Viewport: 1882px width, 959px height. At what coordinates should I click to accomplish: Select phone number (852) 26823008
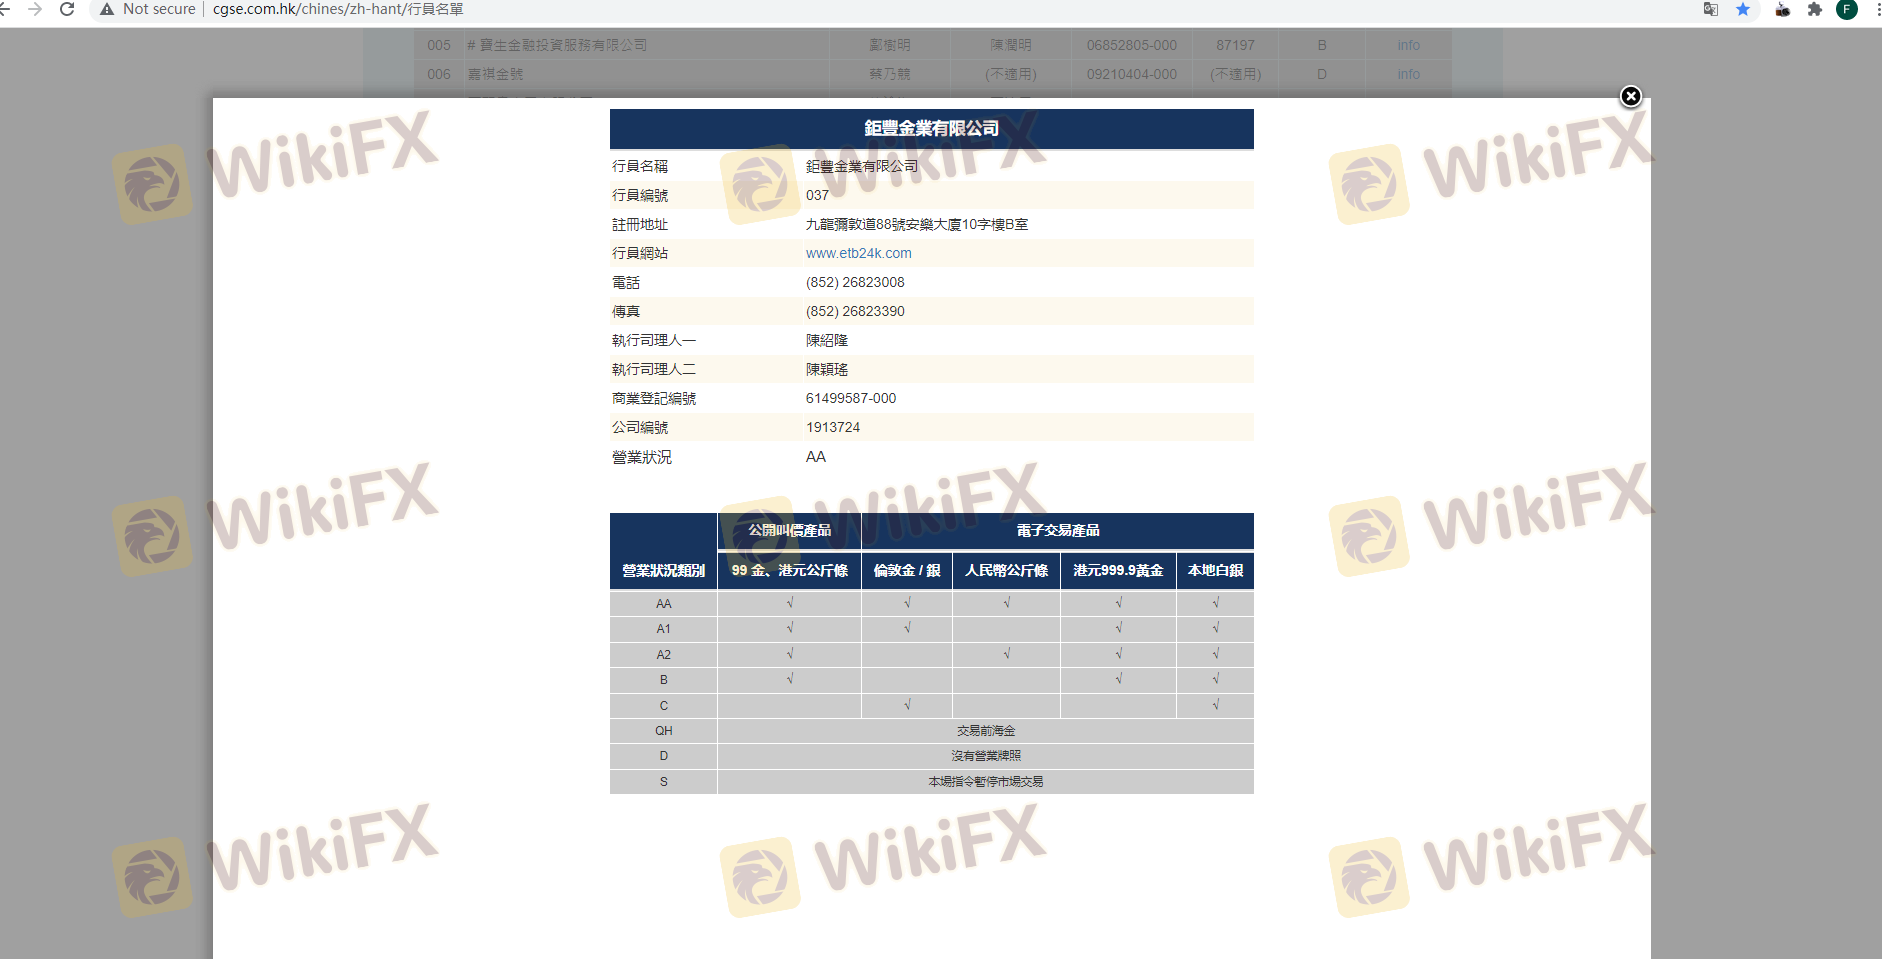855,282
